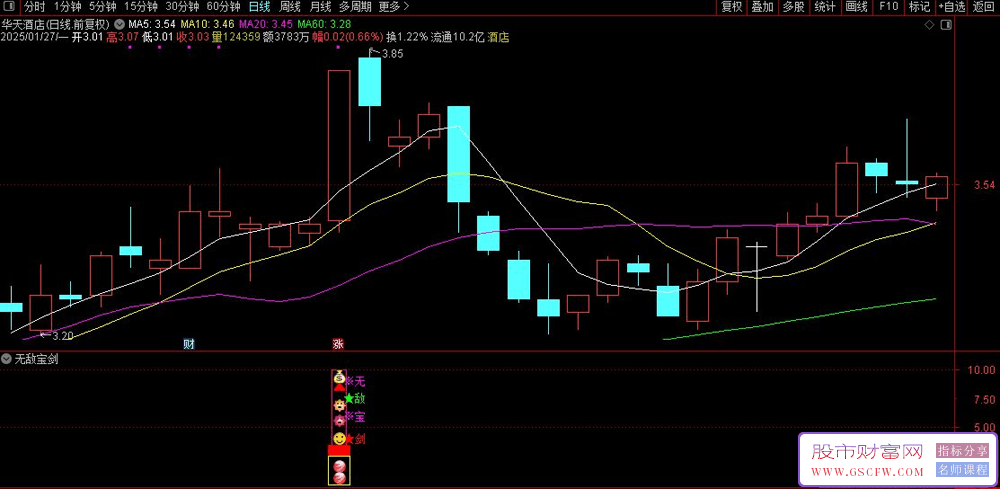Viewport: 1000px width, 489px height.
Task: Click the upper red ball in the yellow box
Action: [339, 466]
